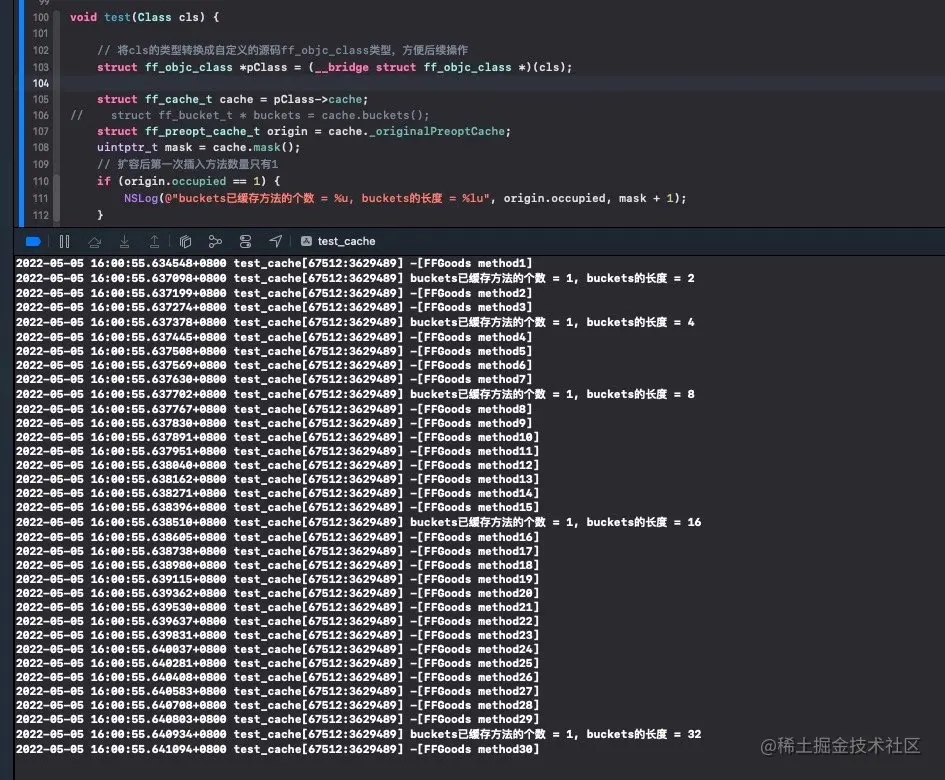Click 'test' function name on line 100
This screenshot has width=945, height=780.
click(x=117, y=17)
